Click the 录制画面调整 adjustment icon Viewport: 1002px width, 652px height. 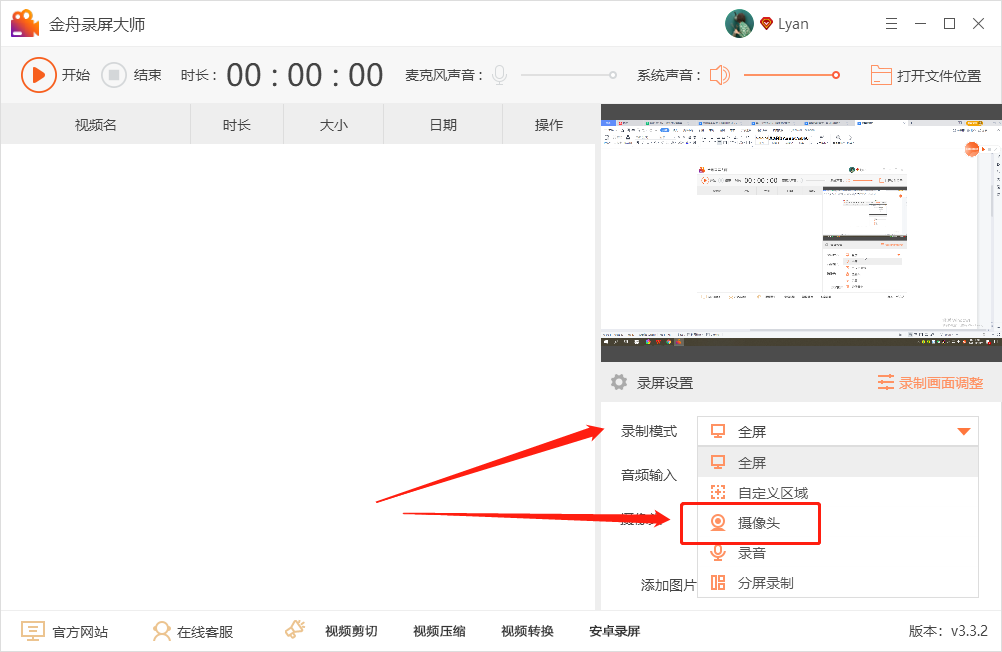pos(888,382)
